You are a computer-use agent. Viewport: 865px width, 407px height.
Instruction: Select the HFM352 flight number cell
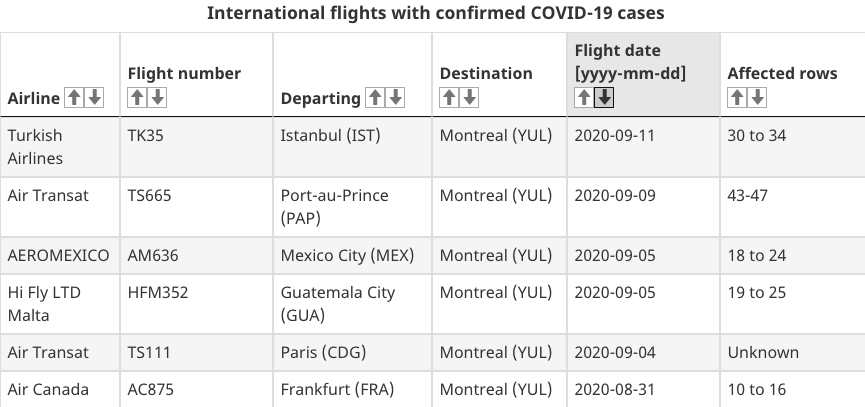point(196,304)
